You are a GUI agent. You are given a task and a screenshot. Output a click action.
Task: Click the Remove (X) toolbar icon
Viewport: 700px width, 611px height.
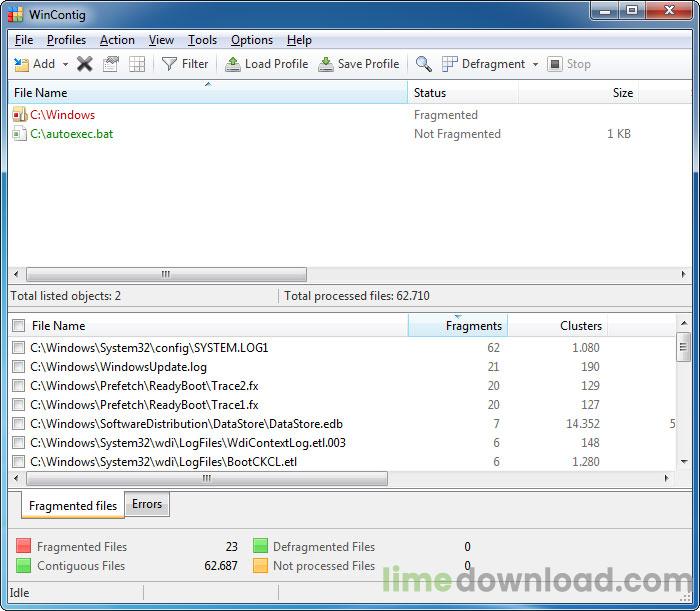pyautogui.click(x=85, y=64)
